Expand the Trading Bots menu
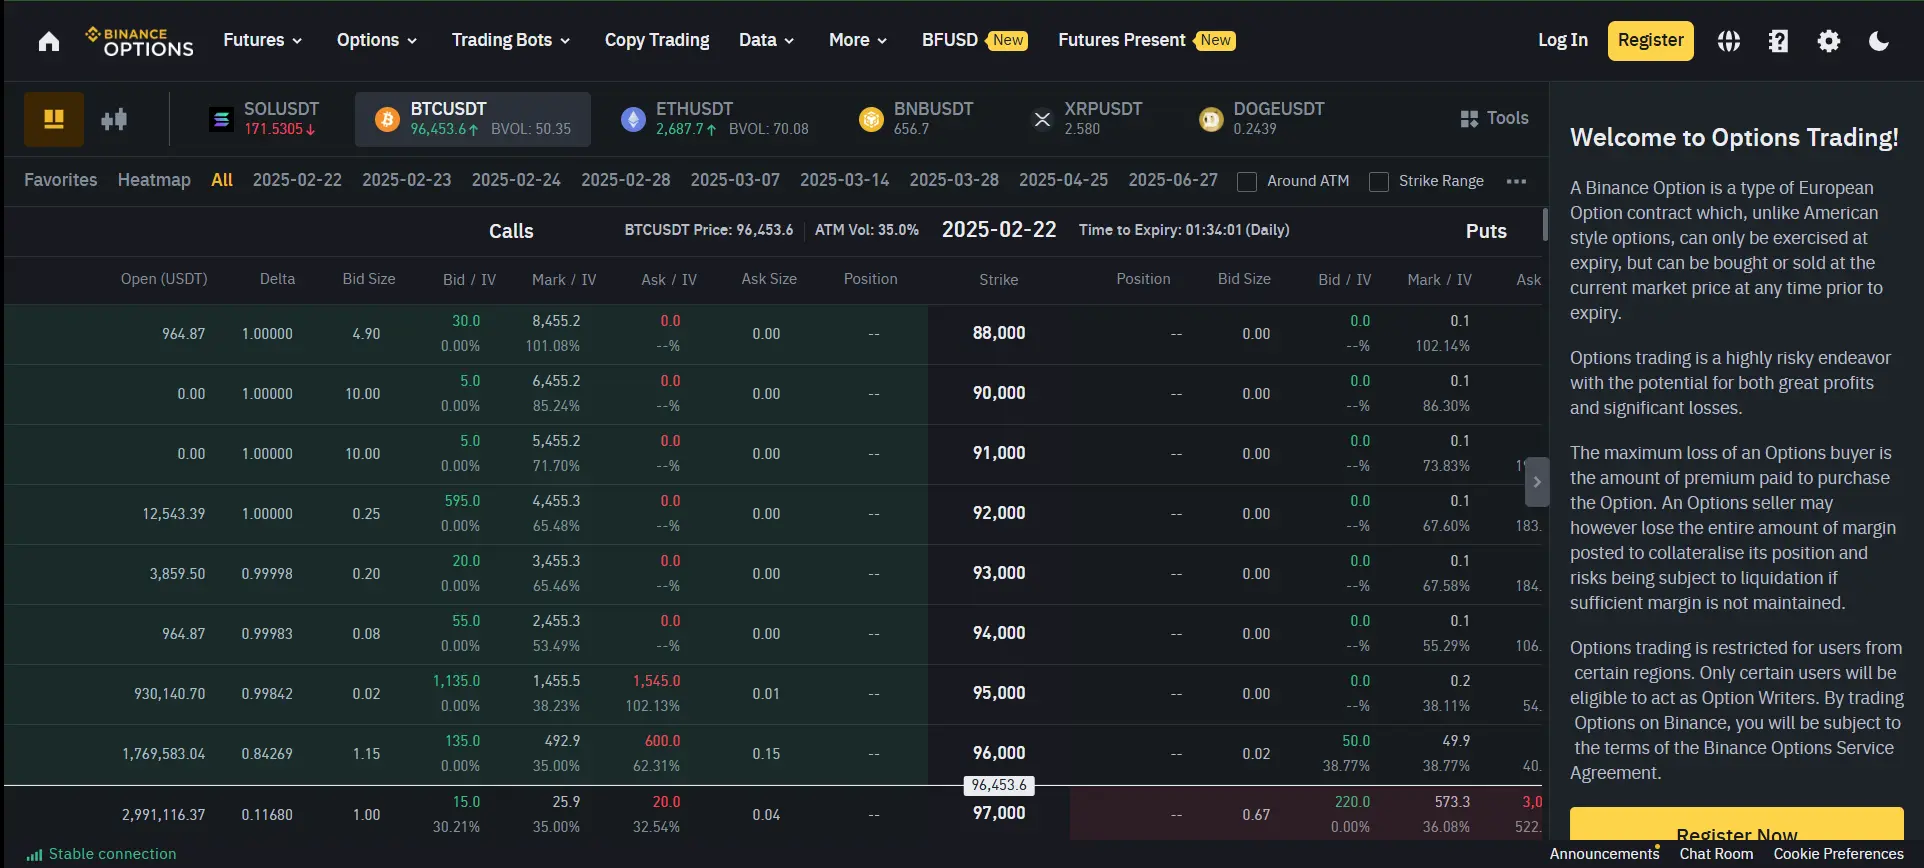The width and height of the screenshot is (1924, 868). point(510,40)
